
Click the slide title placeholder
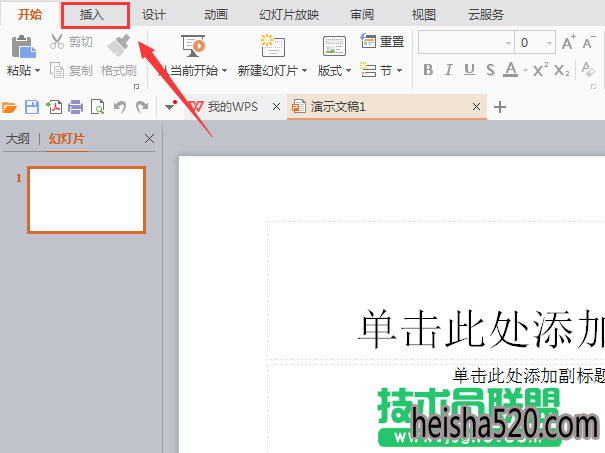pyautogui.click(x=436, y=290)
